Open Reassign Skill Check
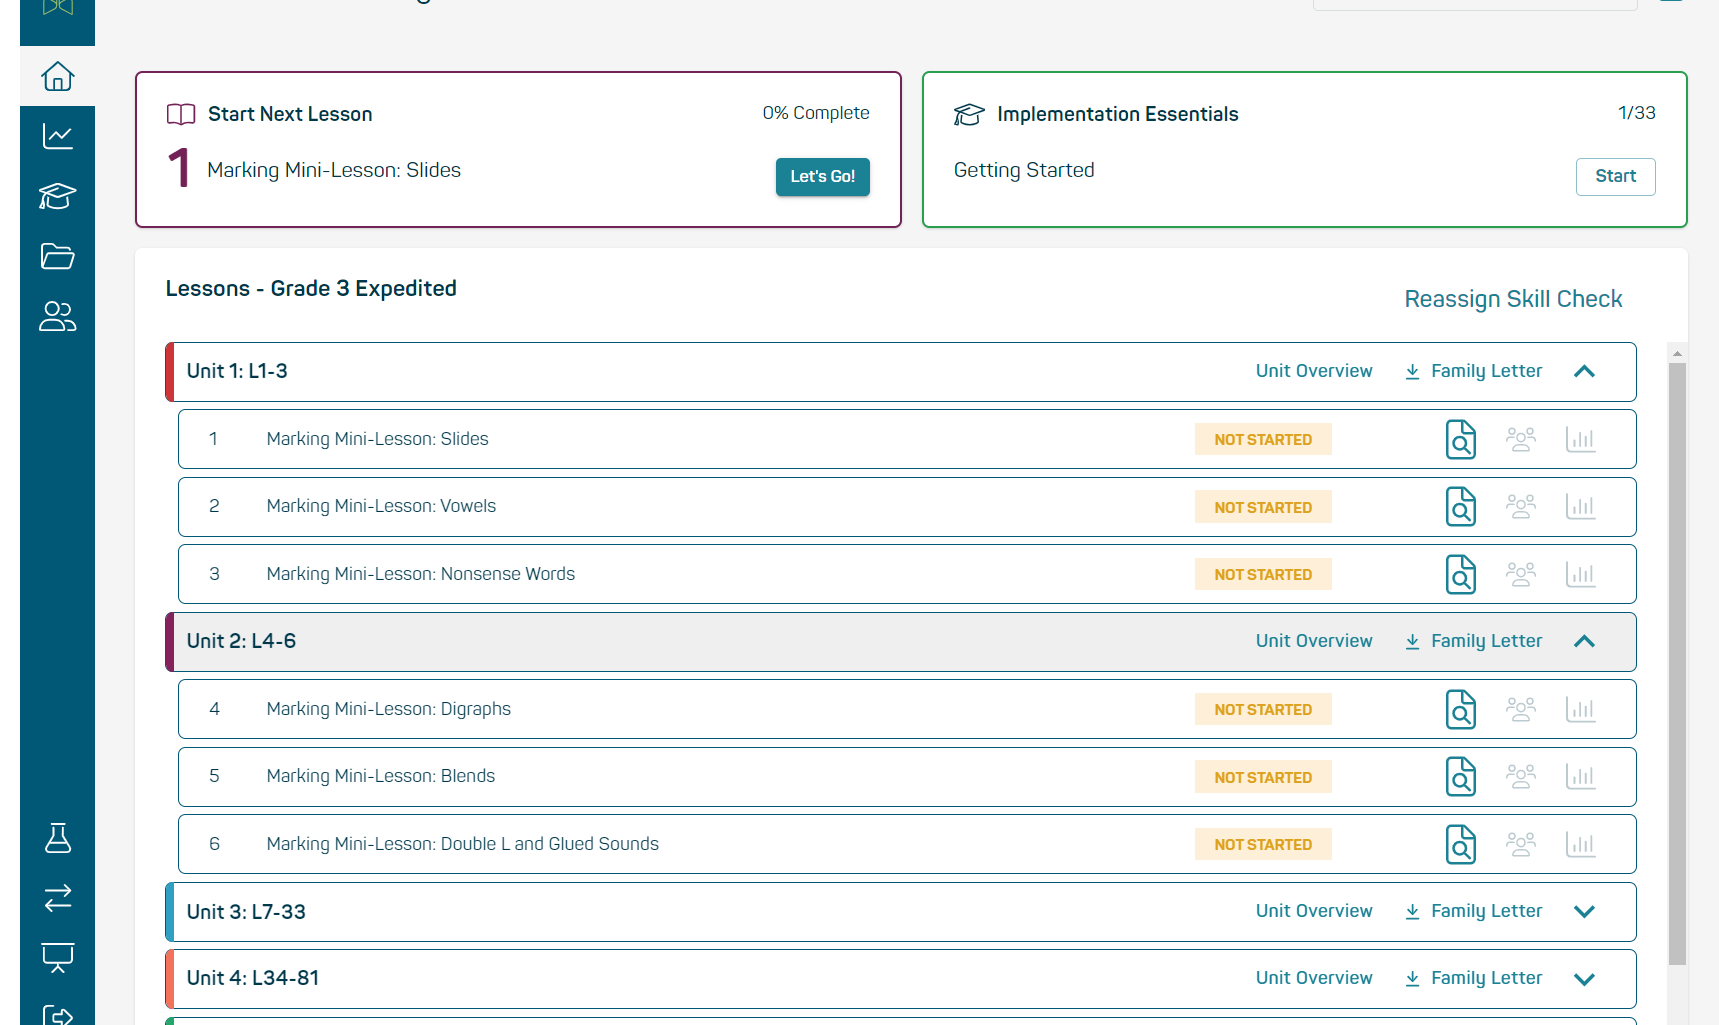The image size is (1719, 1025). click(1513, 298)
